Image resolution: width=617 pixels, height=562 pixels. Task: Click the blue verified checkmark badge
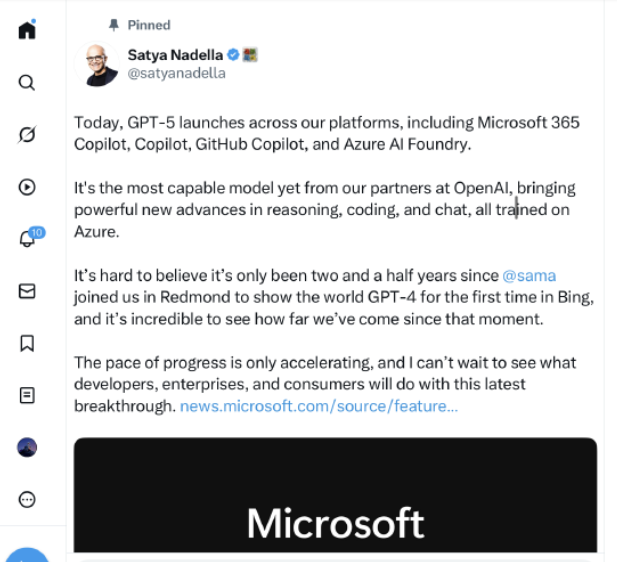tap(233, 55)
